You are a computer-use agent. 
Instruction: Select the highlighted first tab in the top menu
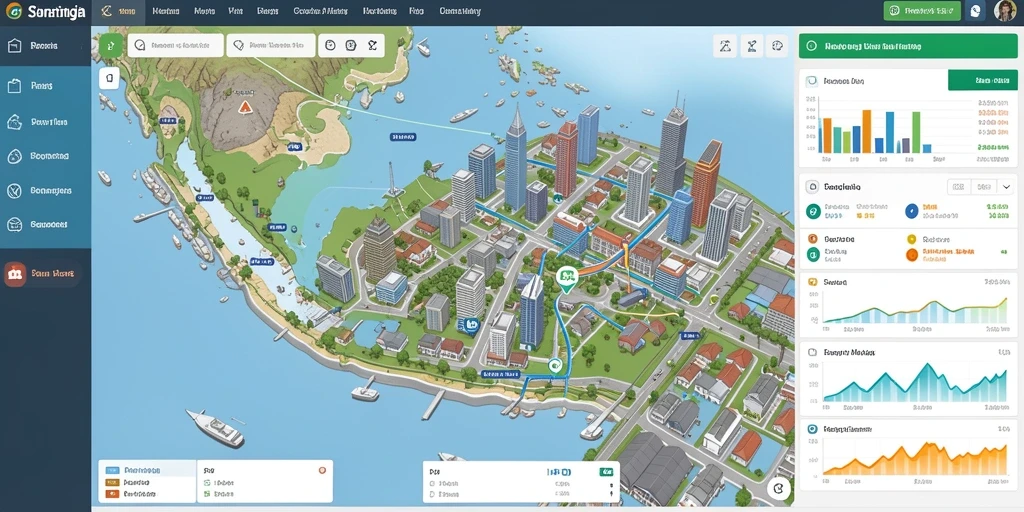119,11
